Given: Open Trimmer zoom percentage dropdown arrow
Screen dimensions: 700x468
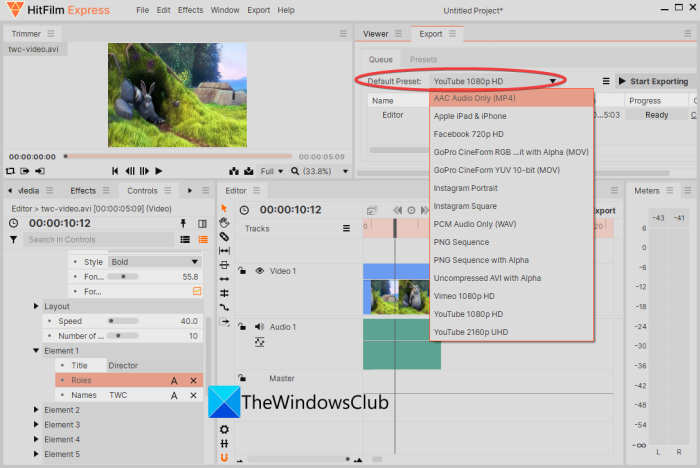Looking at the screenshot, I should pyautogui.click(x=345, y=171).
